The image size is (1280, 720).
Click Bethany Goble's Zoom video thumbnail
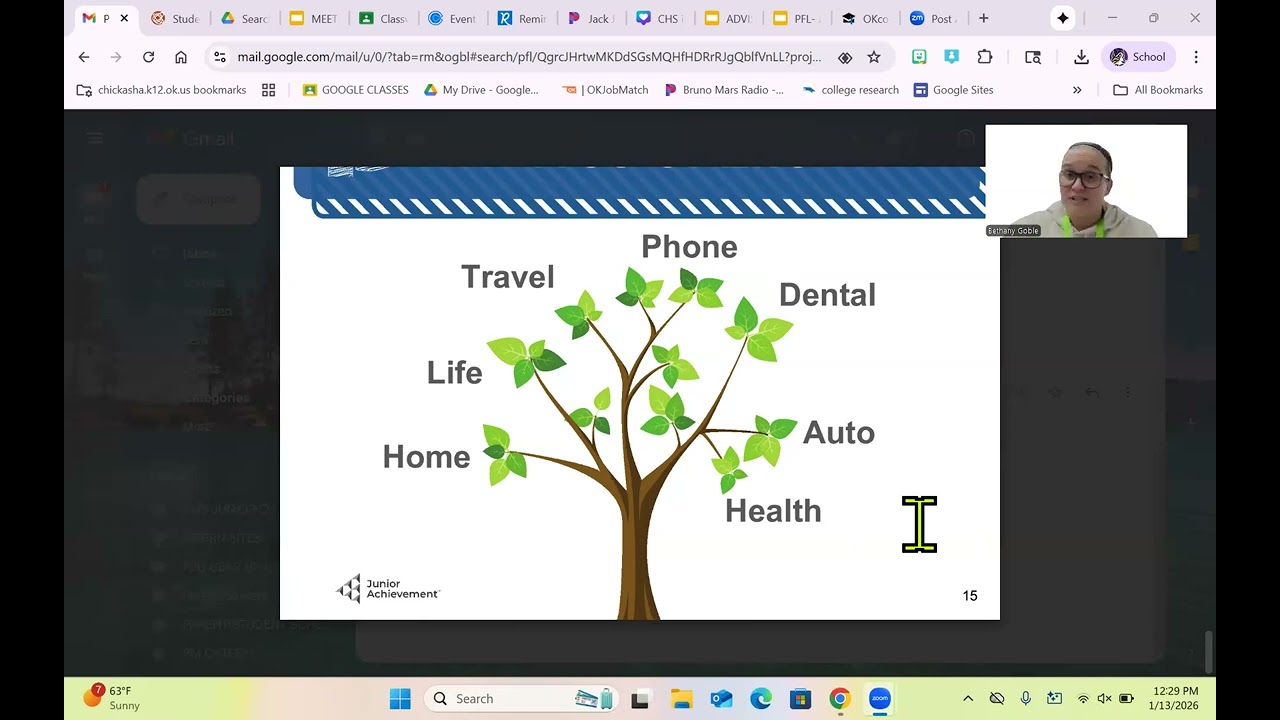(1086, 181)
